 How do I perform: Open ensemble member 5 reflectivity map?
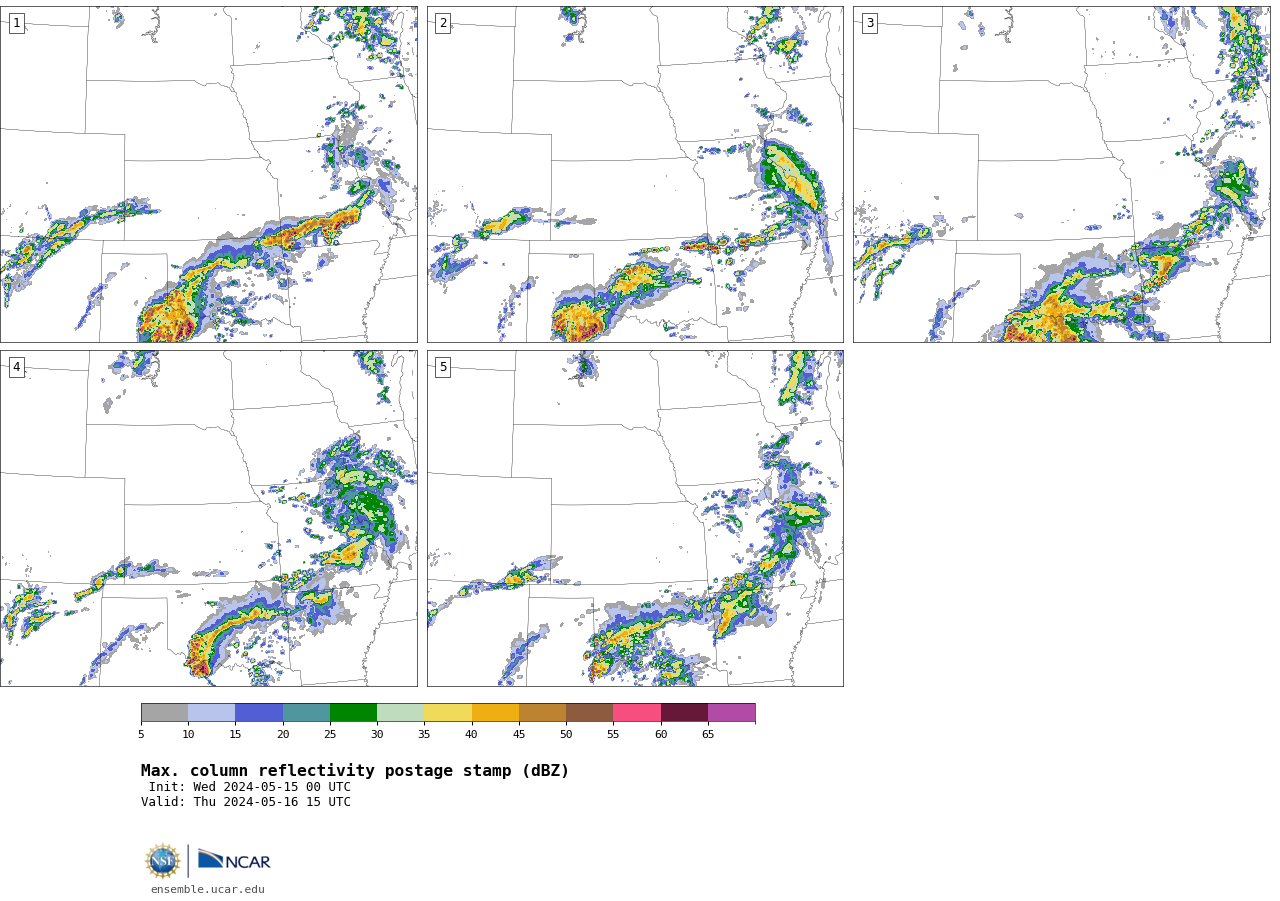pyautogui.click(x=635, y=518)
